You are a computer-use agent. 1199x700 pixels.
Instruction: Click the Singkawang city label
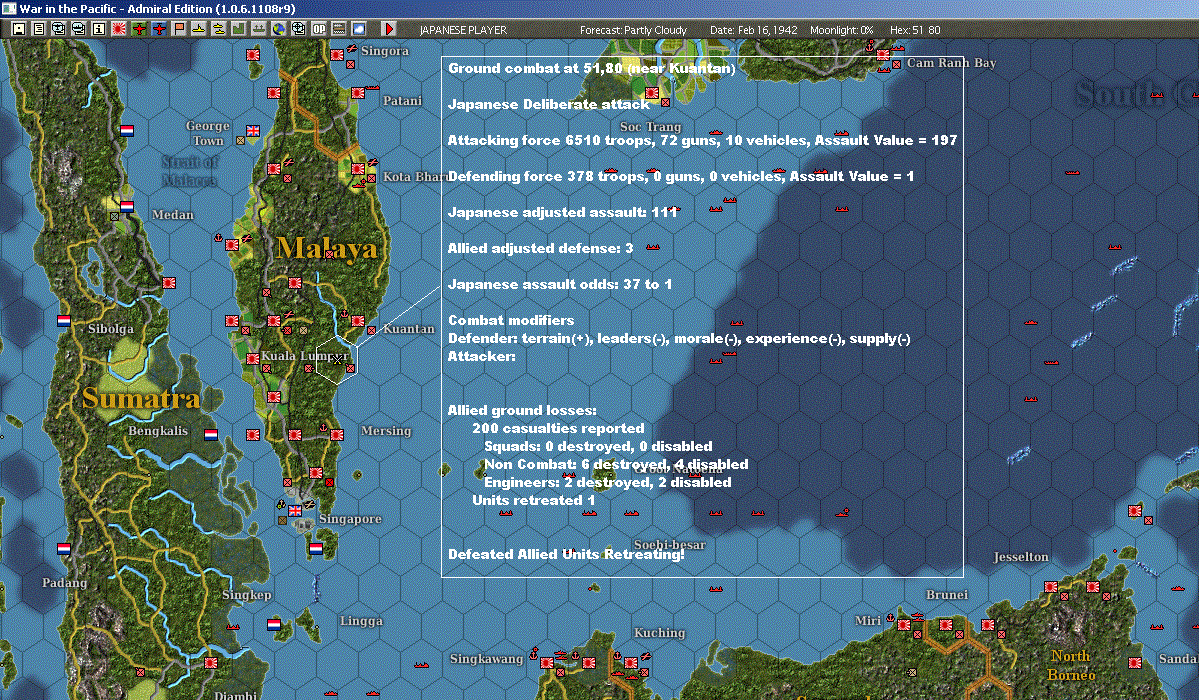(486, 659)
